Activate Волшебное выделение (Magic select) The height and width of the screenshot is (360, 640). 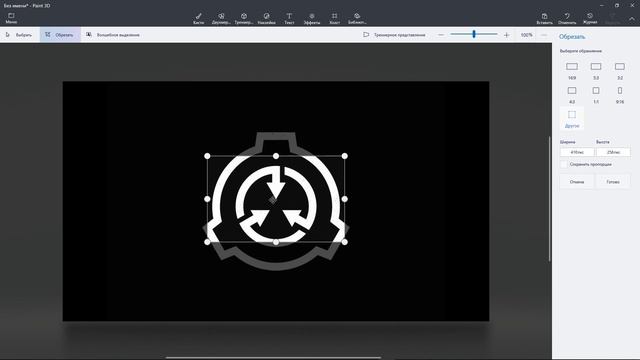coord(113,35)
